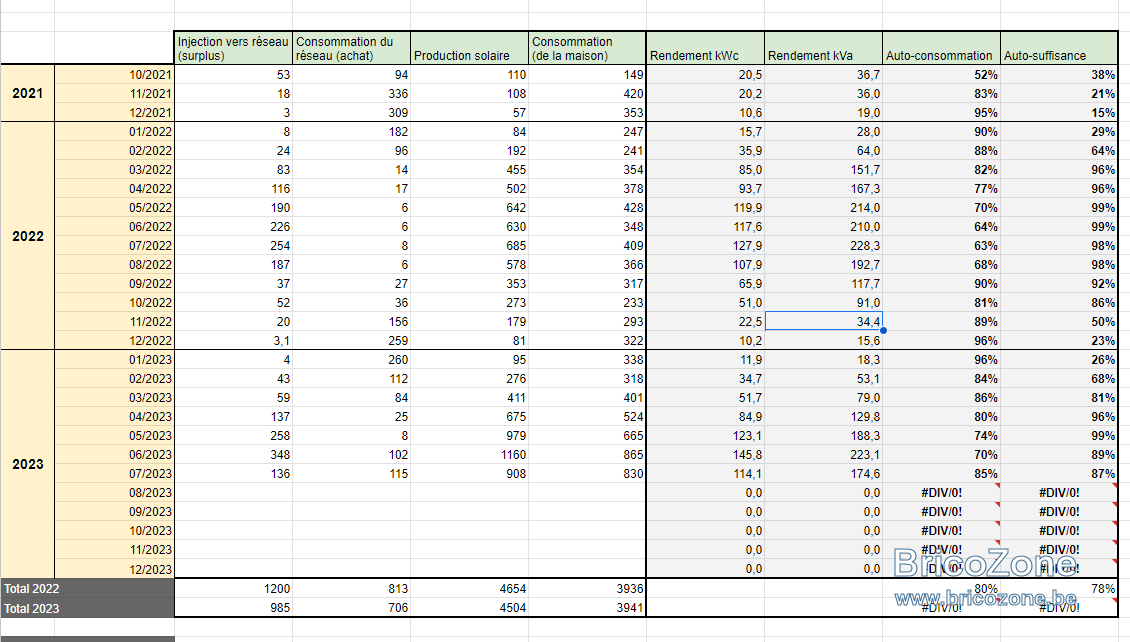The height and width of the screenshot is (642, 1130).
Task: Click the 12/2021 date cell
Action: point(115,112)
